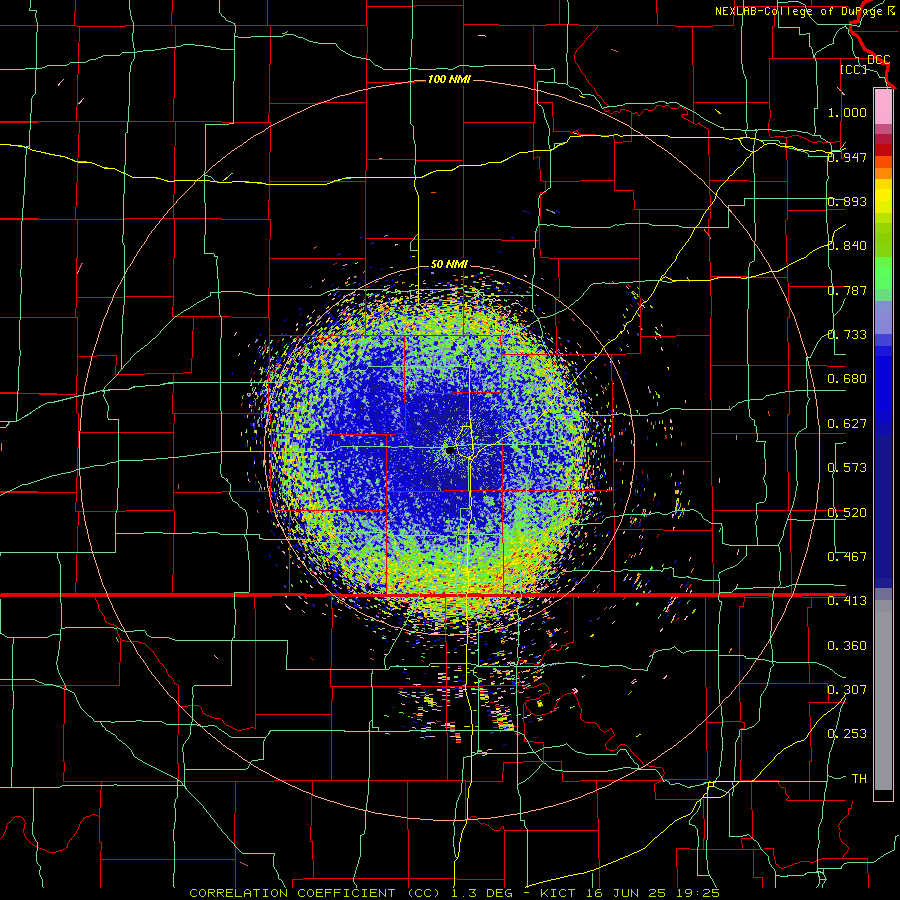Select the 1.000 scale value label
The width and height of the screenshot is (900, 900).
847,112
